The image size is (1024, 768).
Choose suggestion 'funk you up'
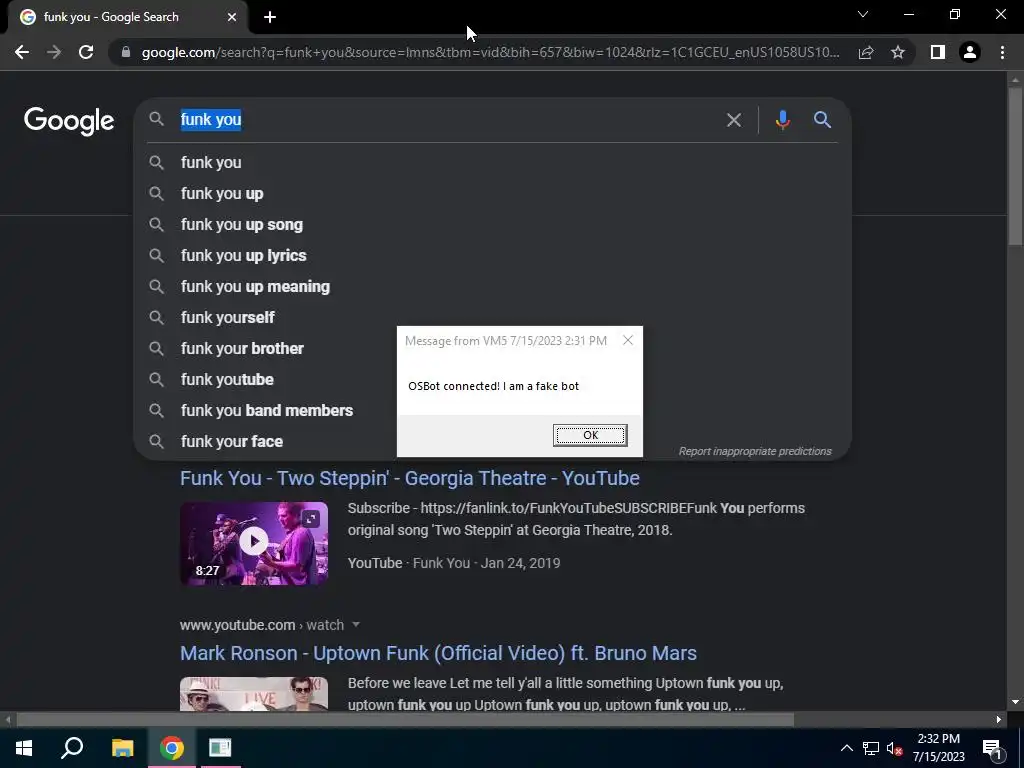tap(492, 193)
